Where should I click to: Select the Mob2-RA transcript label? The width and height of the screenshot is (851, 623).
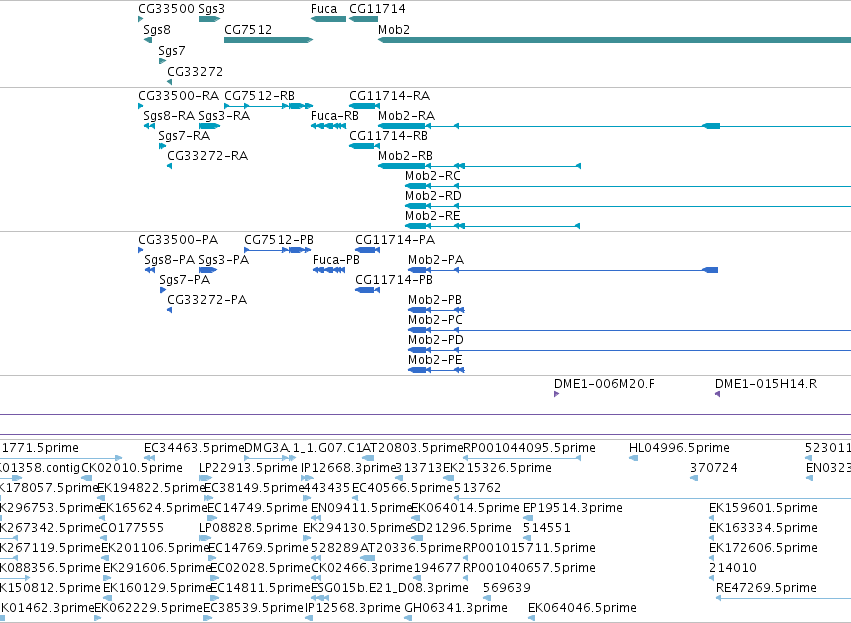click(407, 116)
